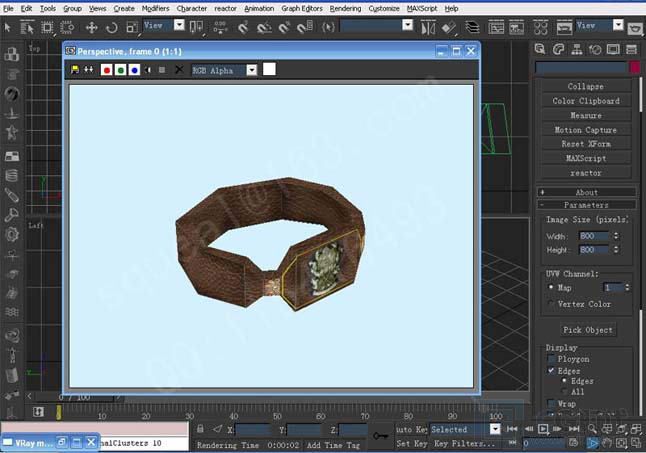Open Utilities panel tab icon
Image resolution: width=646 pixels, height=453 pixels.
point(632,49)
